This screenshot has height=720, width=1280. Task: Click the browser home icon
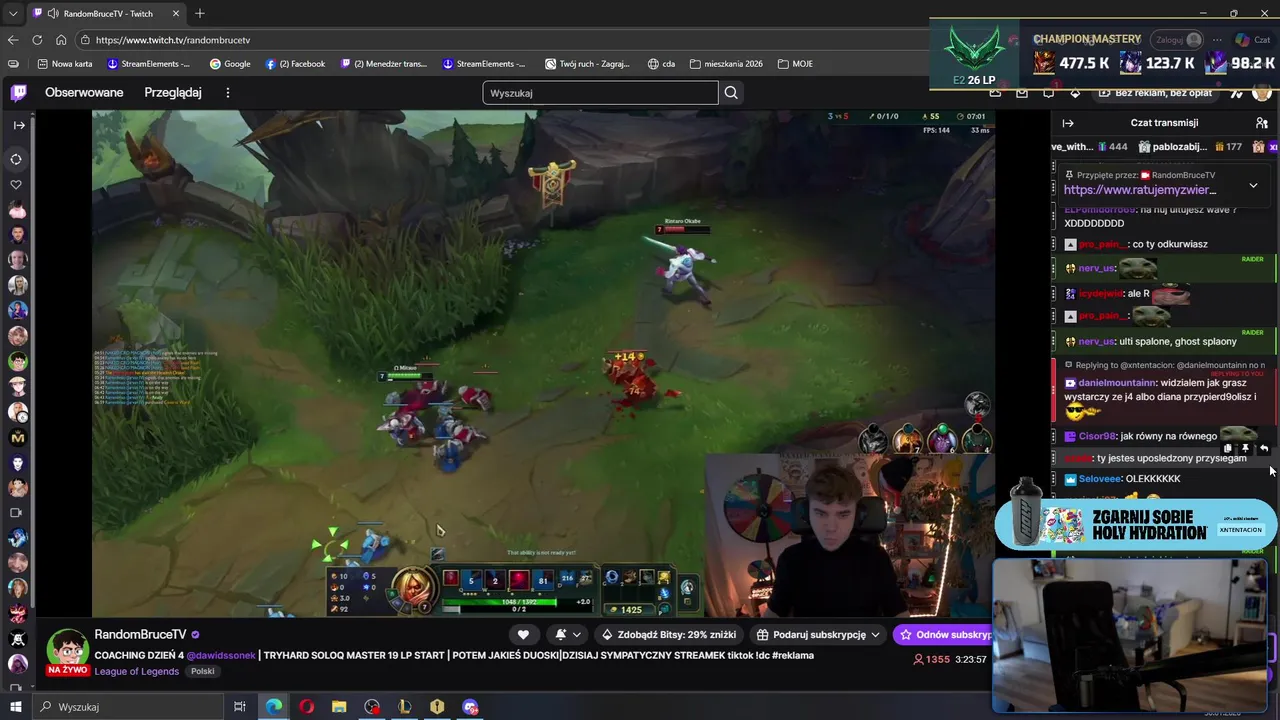61,40
